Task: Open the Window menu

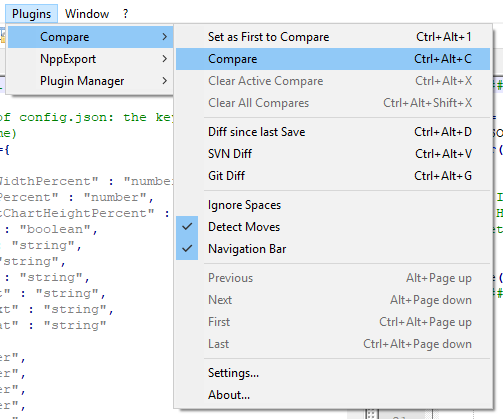Action: pos(87,14)
